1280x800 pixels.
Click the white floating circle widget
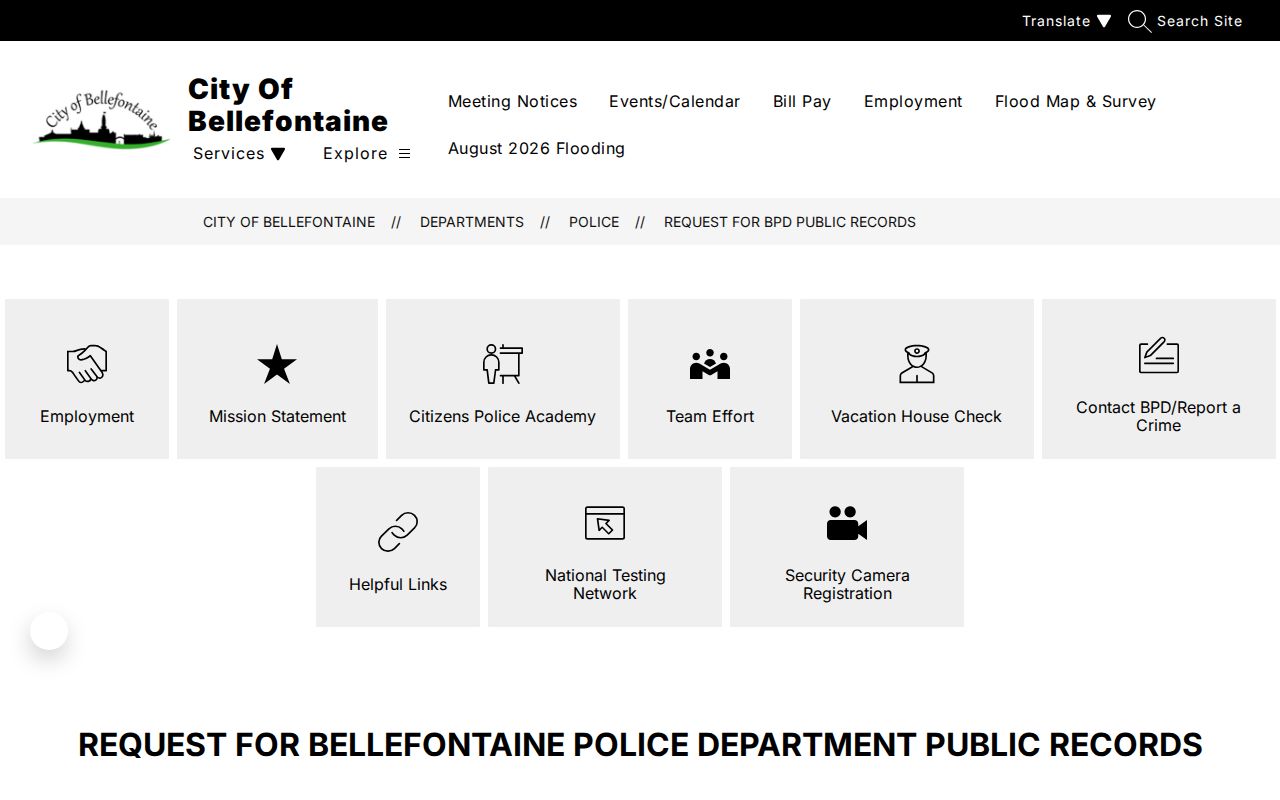(x=49, y=631)
